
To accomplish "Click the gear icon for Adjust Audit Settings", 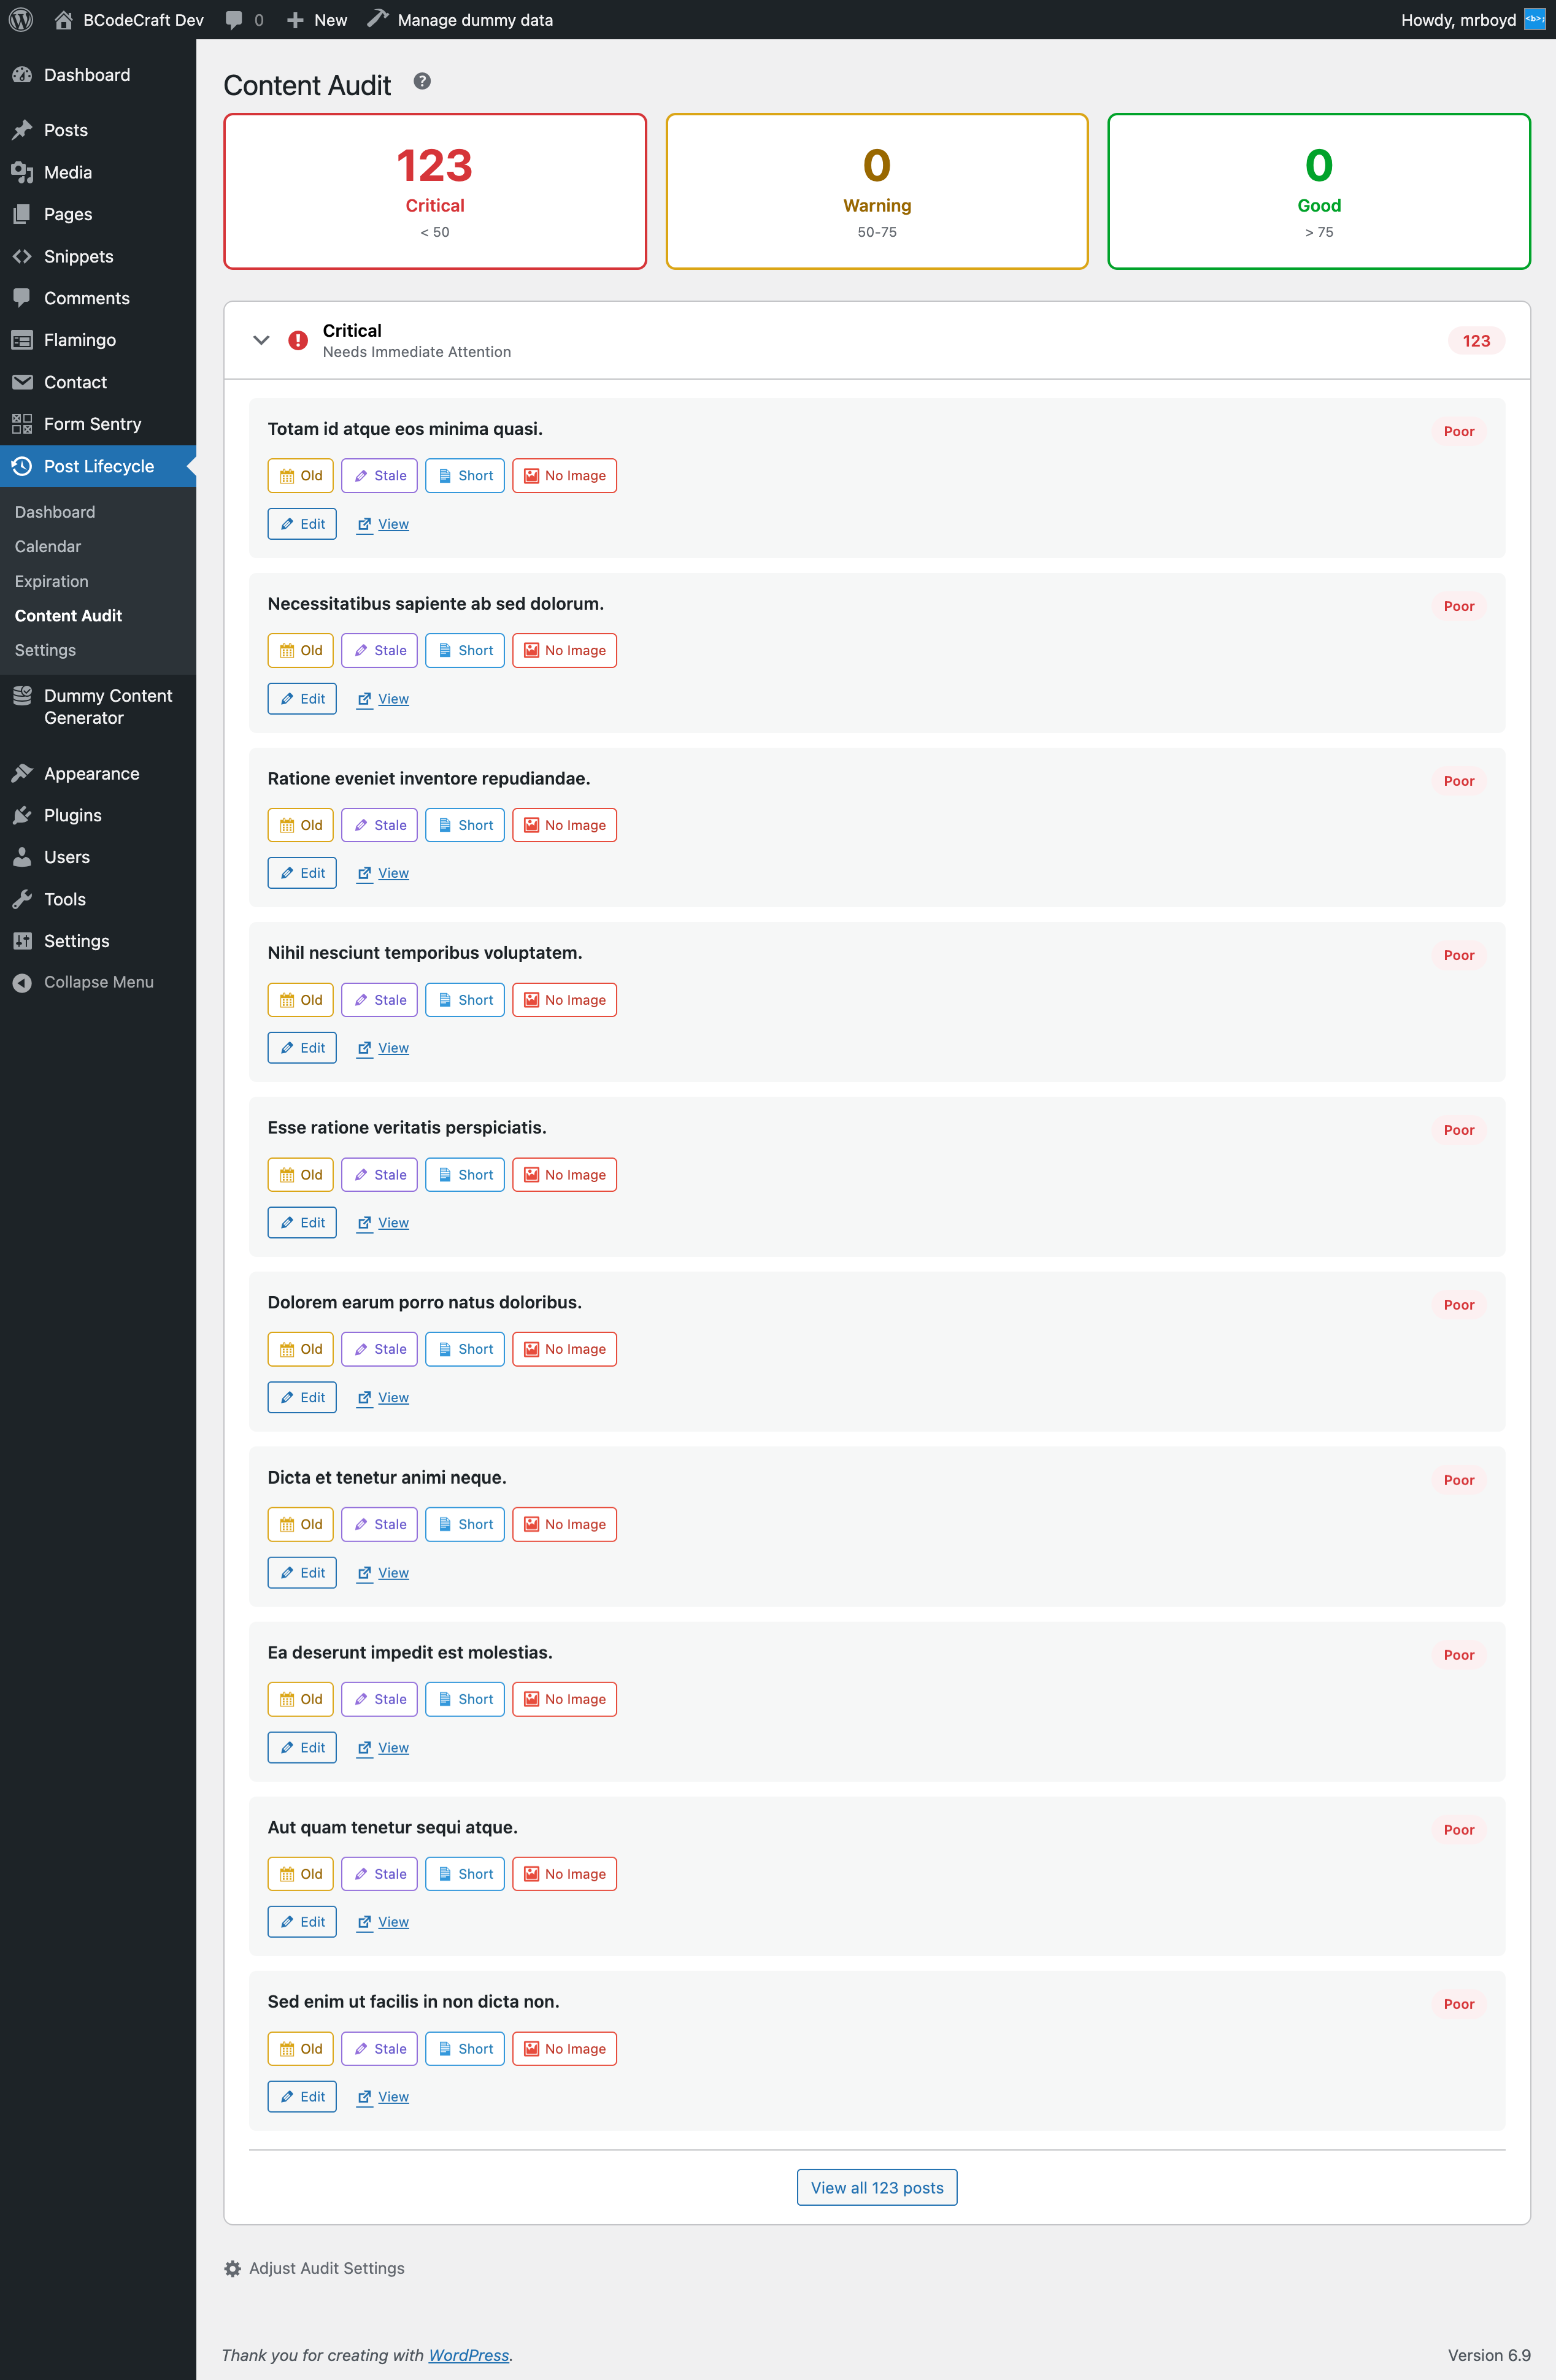I will (x=232, y=2268).
